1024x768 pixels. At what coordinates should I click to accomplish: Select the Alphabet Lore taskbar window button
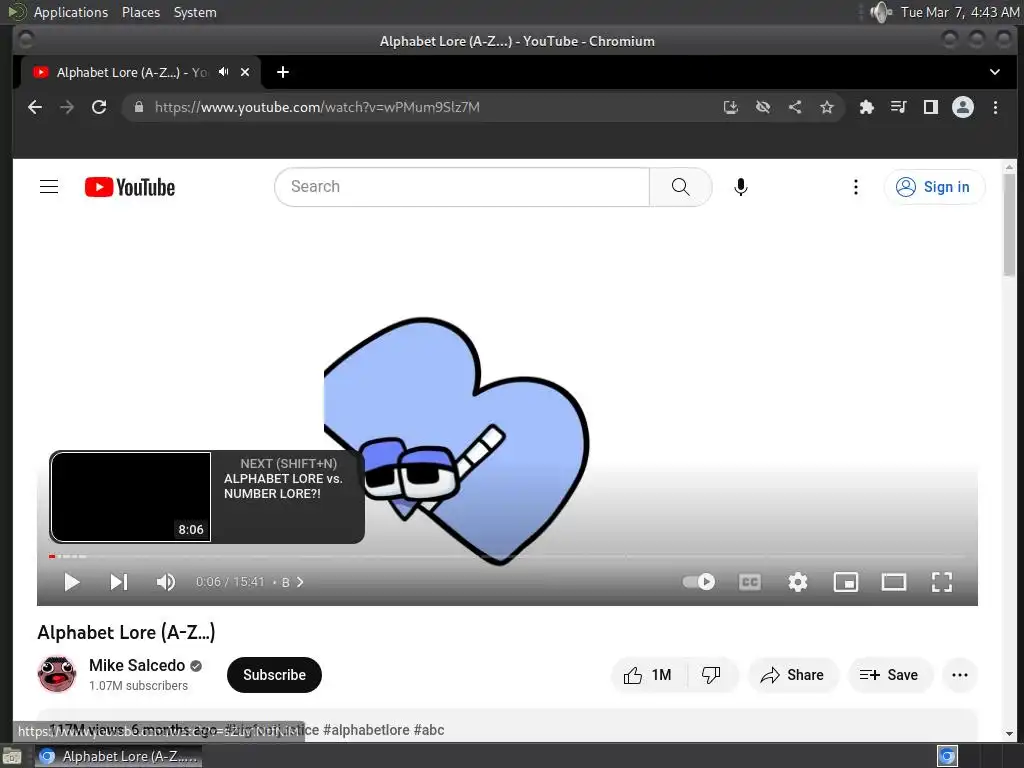(x=118, y=756)
